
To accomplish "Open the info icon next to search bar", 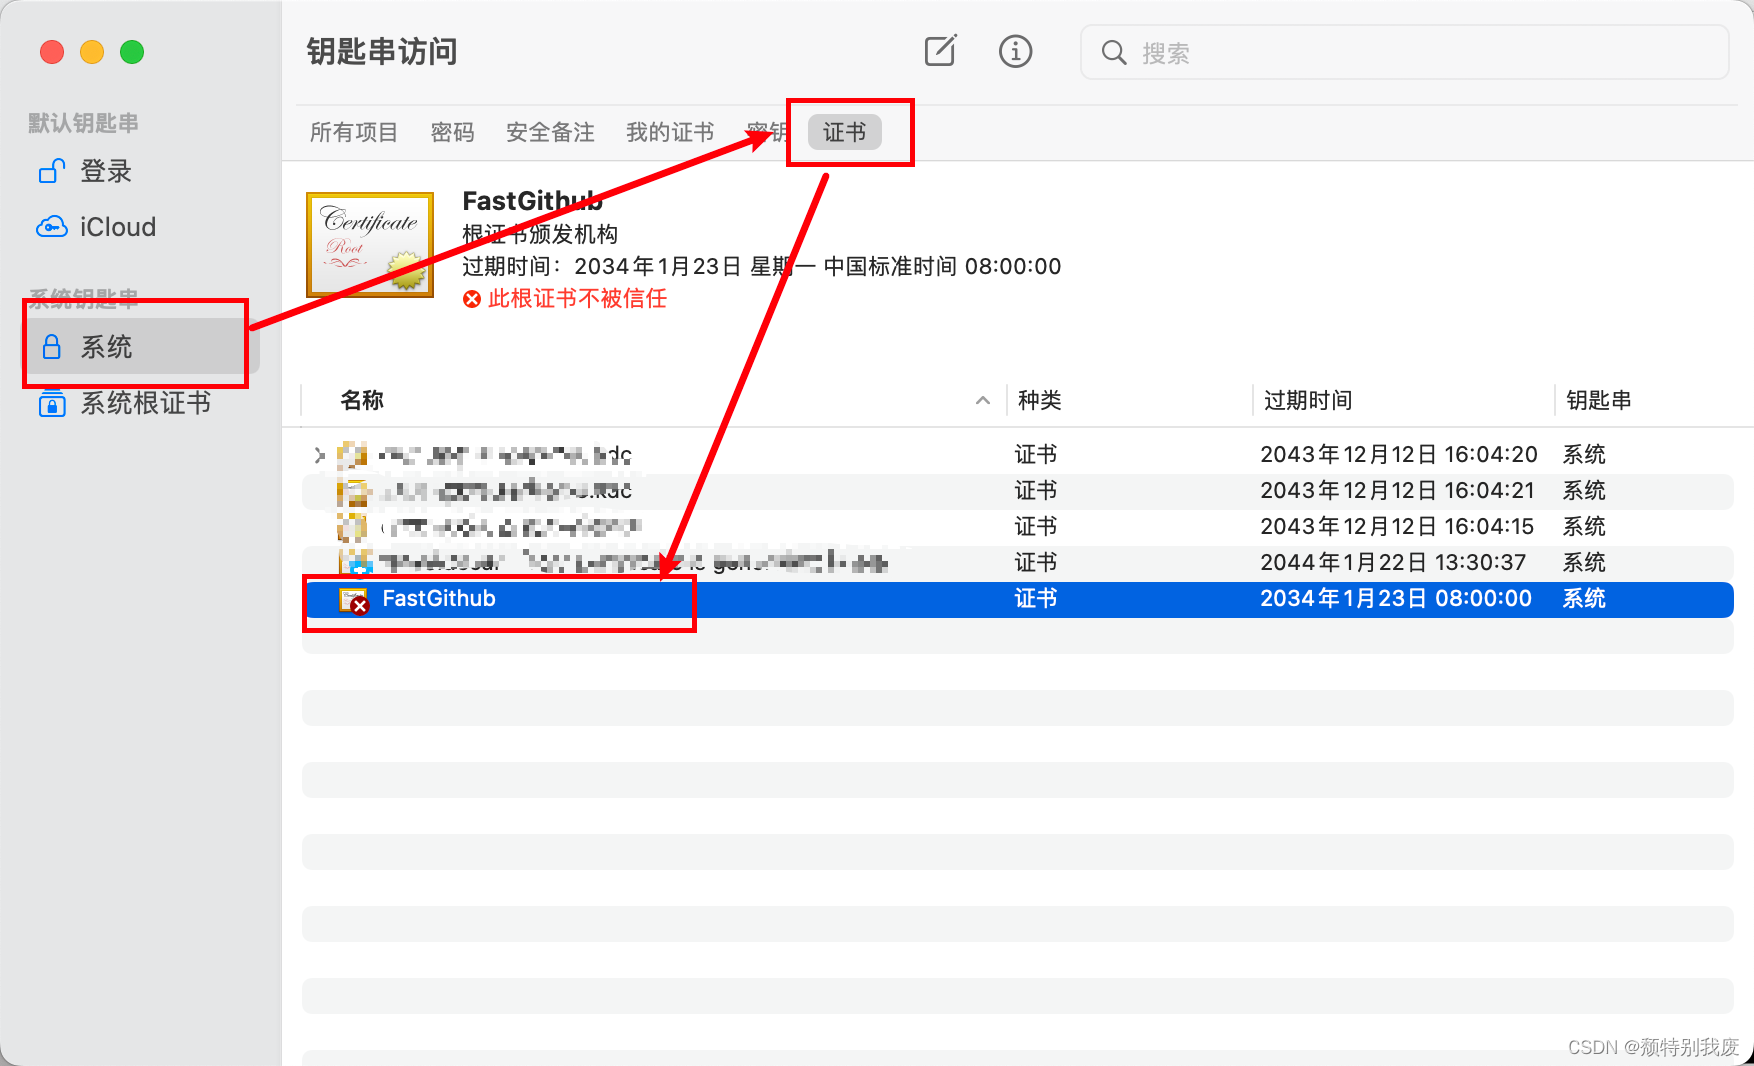I will [x=1015, y=51].
